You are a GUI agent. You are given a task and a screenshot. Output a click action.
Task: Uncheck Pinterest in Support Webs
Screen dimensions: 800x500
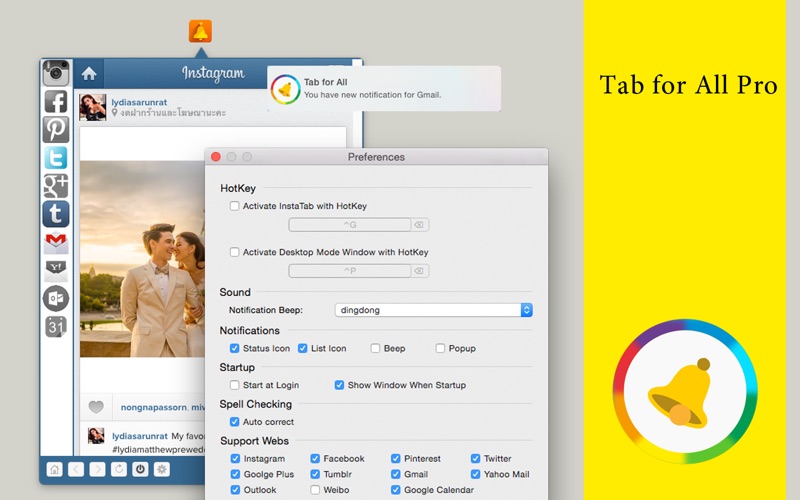[395, 459]
